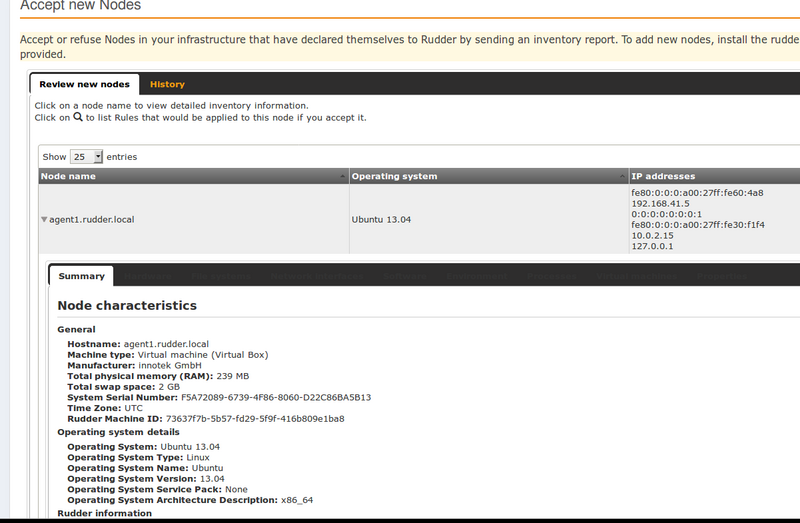Viewport: 800px width, 523px height.
Task: Open the File systems tab
Action: pos(221,276)
